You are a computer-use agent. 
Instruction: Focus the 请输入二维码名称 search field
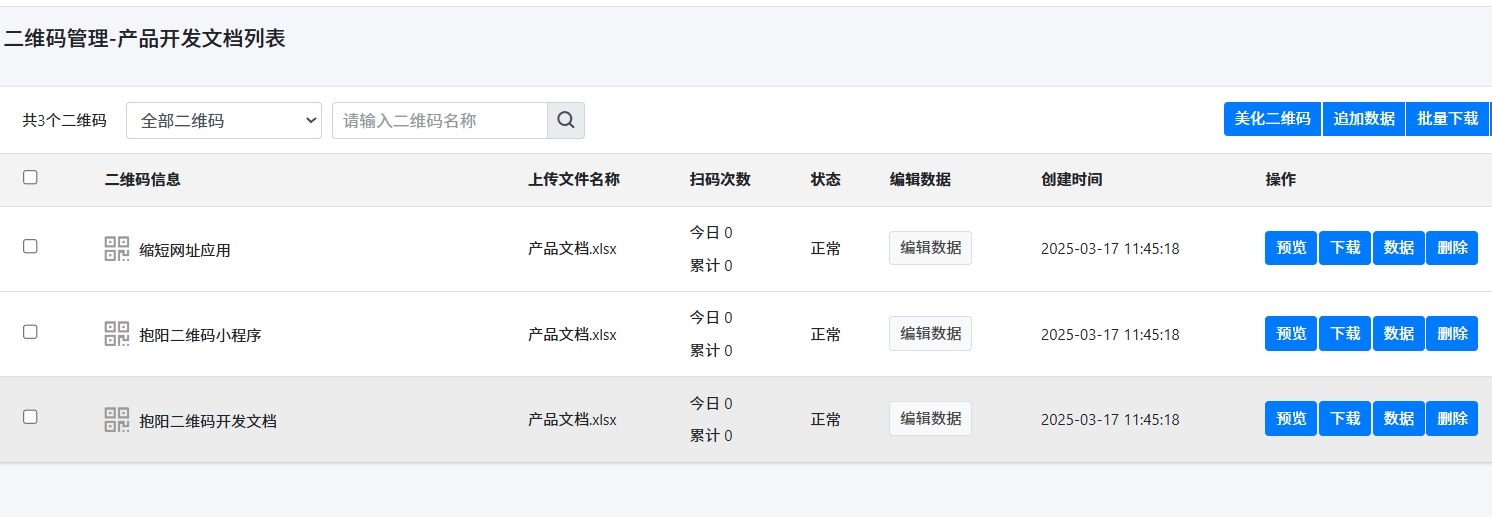click(x=440, y=120)
